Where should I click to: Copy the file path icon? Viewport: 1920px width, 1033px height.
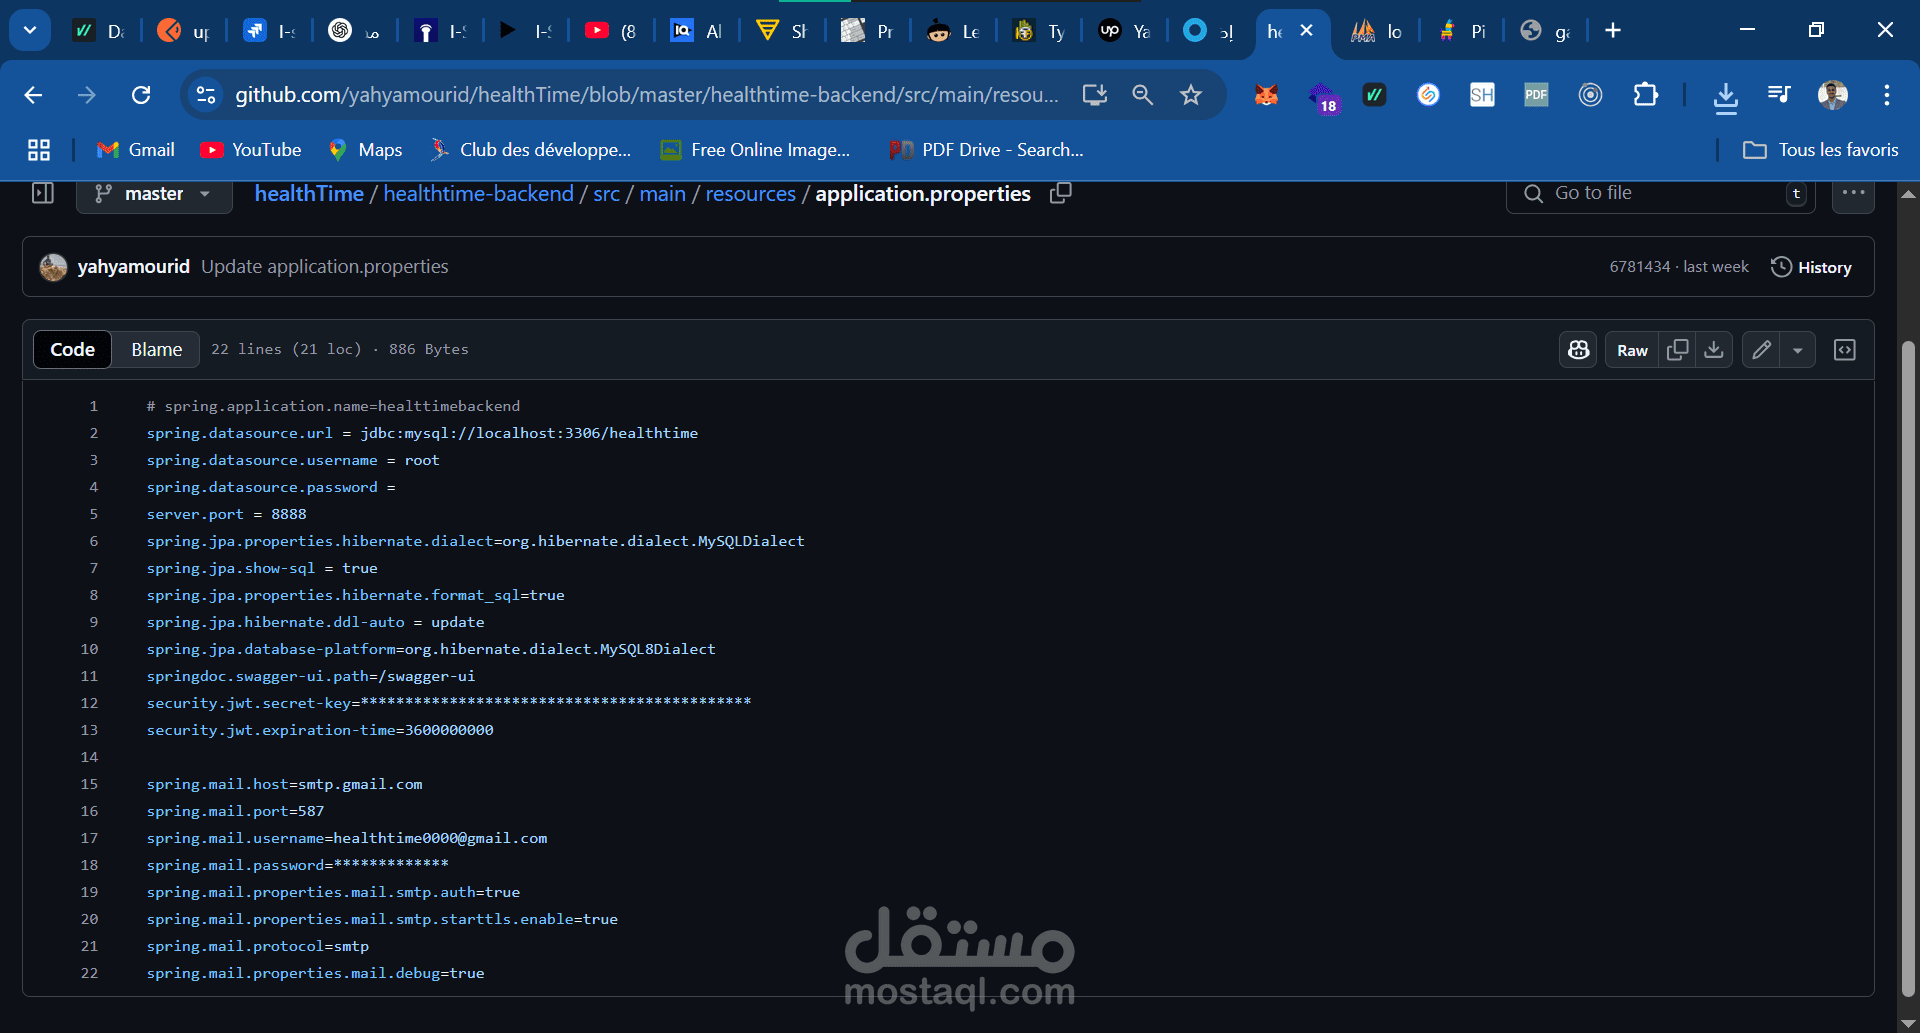pyautogui.click(x=1060, y=193)
